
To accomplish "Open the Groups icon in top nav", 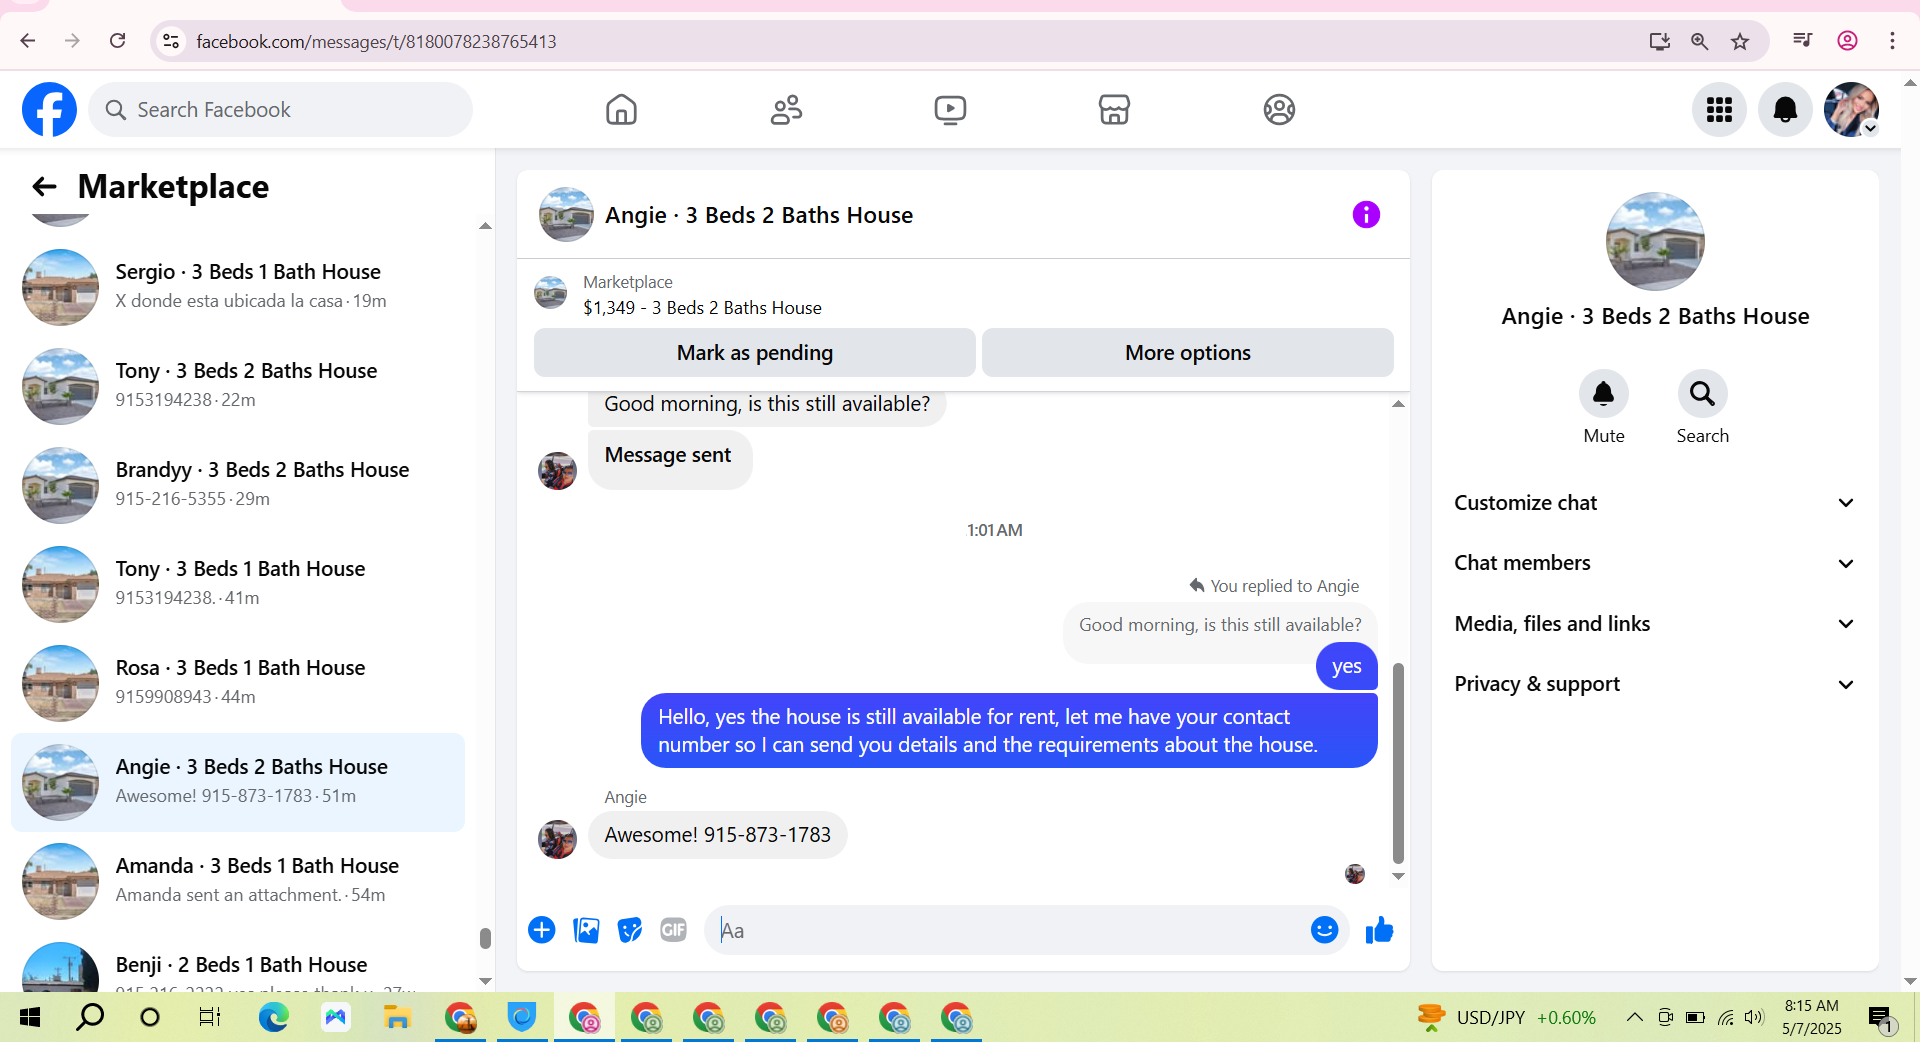I will (1279, 109).
